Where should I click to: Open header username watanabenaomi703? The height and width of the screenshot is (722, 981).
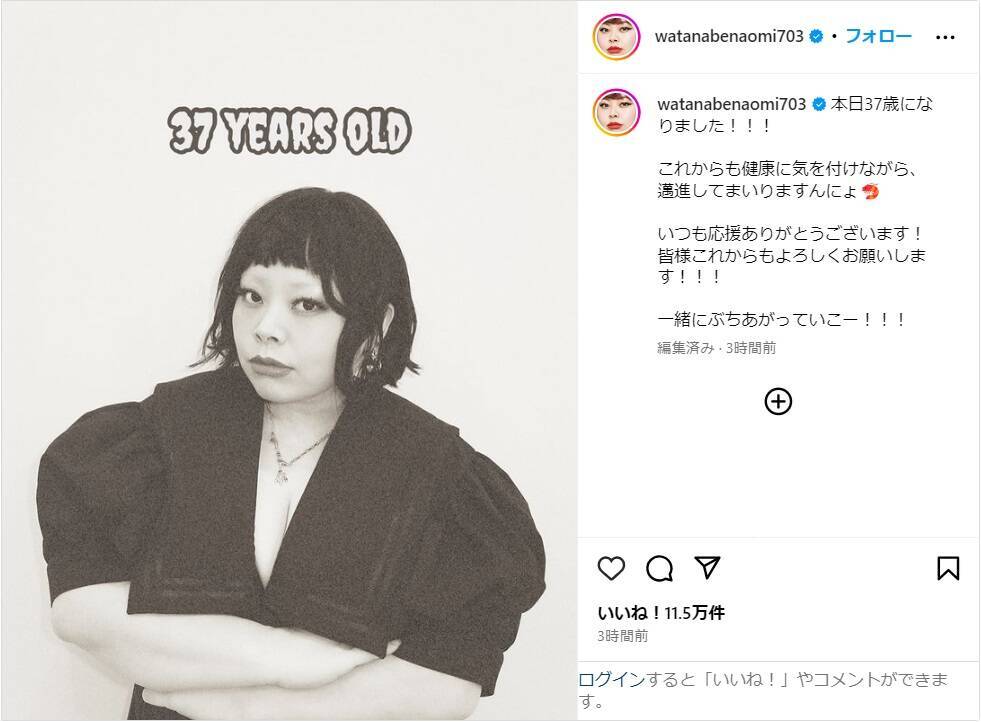click(729, 36)
